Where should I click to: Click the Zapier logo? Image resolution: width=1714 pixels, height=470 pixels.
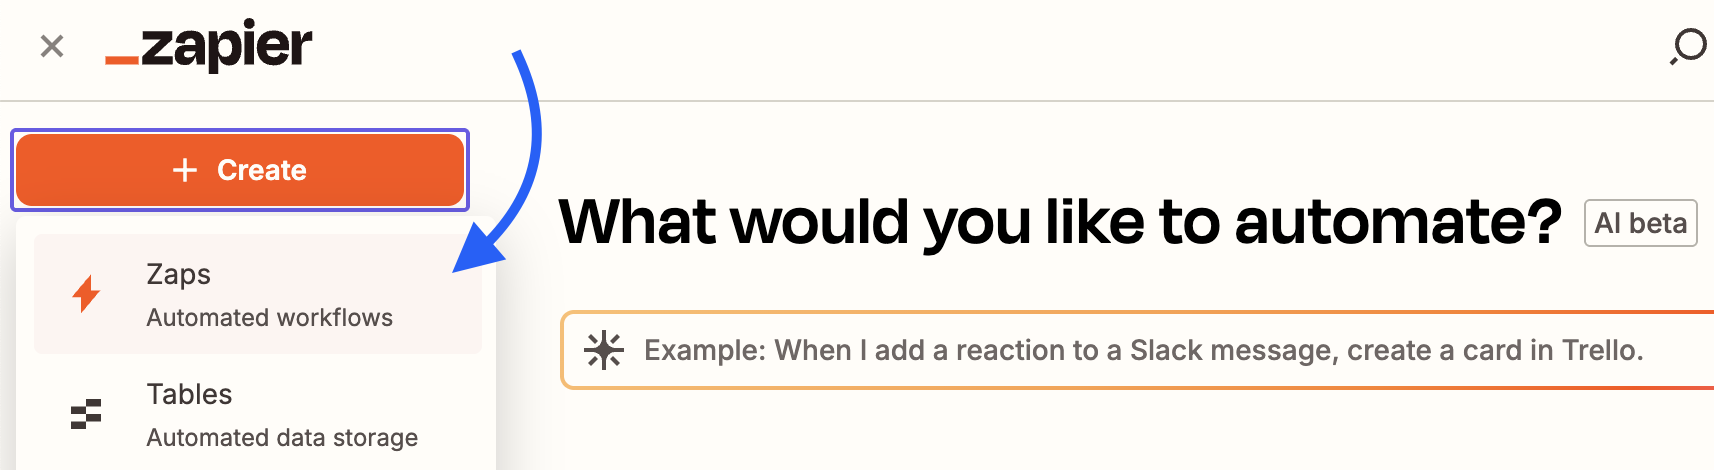tap(209, 46)
